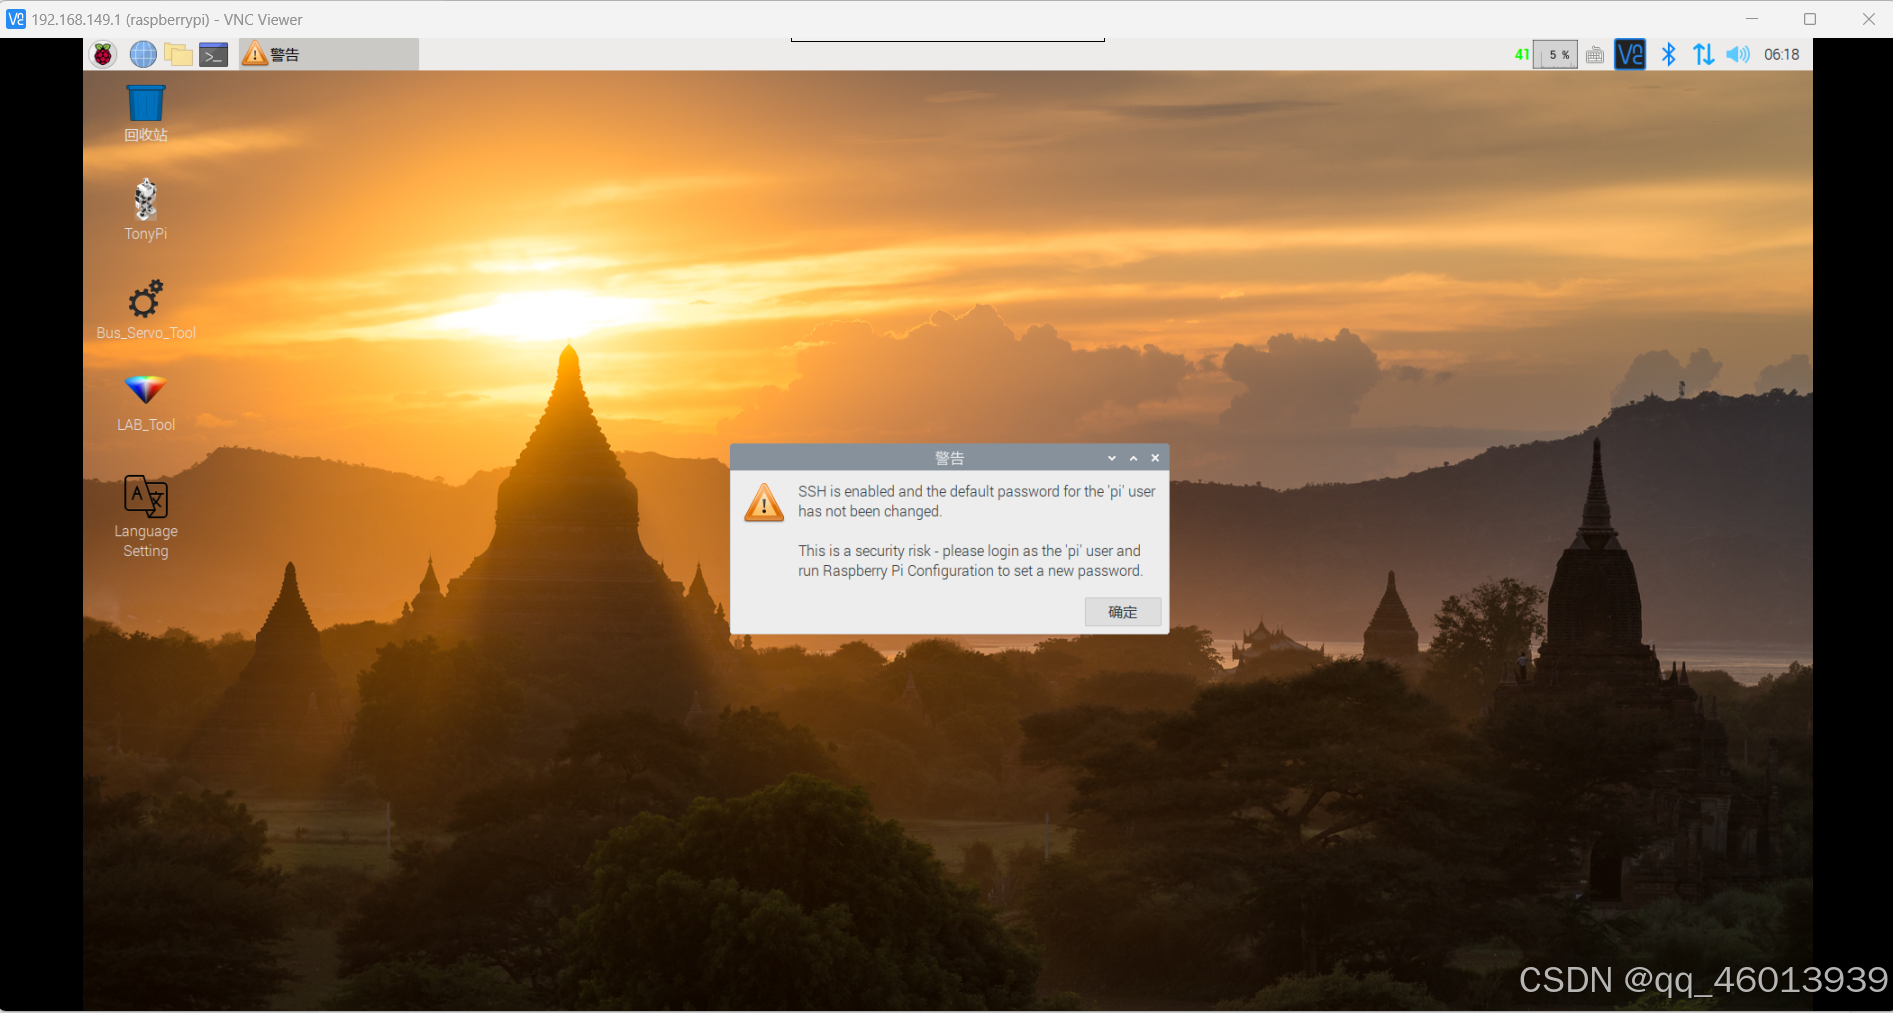This screenshot has height=1013, width=1893.
Task: Unshade the dialog using the up chevron
Action: click(1133, 457)
